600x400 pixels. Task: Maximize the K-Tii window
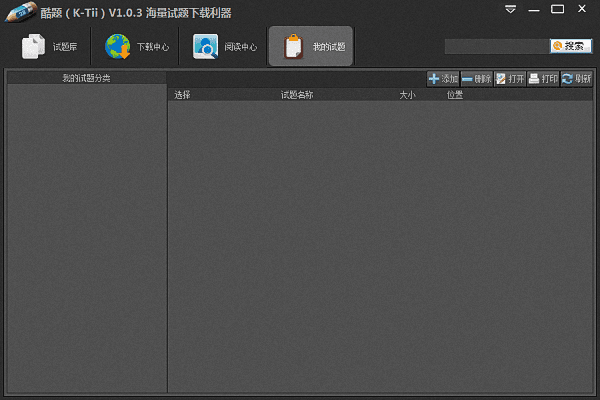click(557, 10)
